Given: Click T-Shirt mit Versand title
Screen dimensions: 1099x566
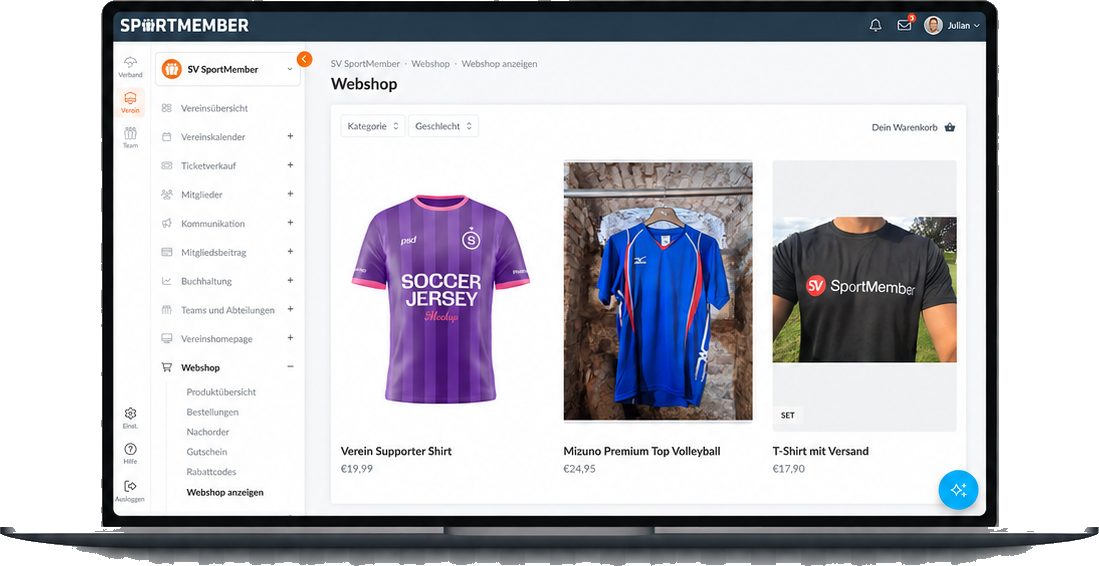Looking at the screenshot, I should (820, 451).
